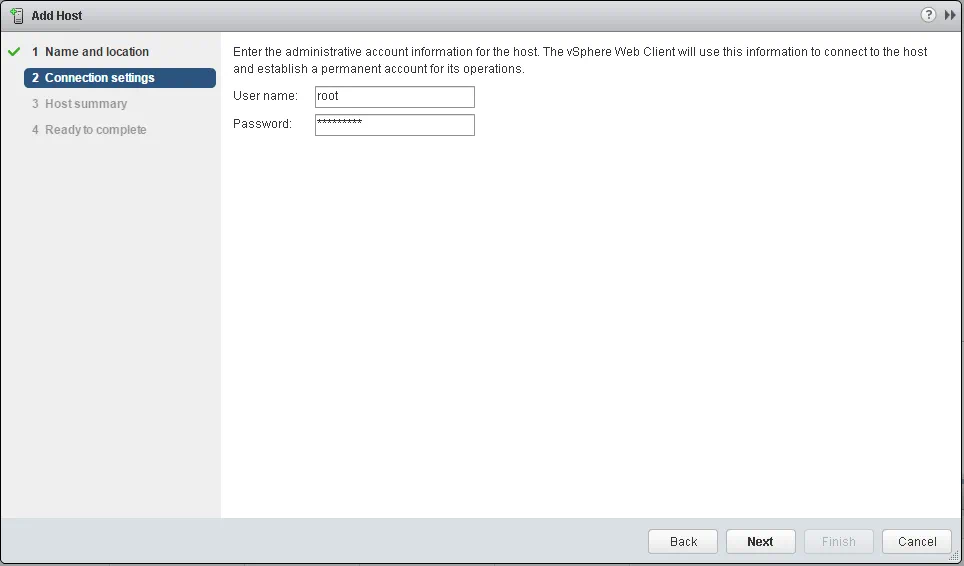964x566 pixels.
Task: Click the Add Host server icon in title bar
Action: (17, 15)
